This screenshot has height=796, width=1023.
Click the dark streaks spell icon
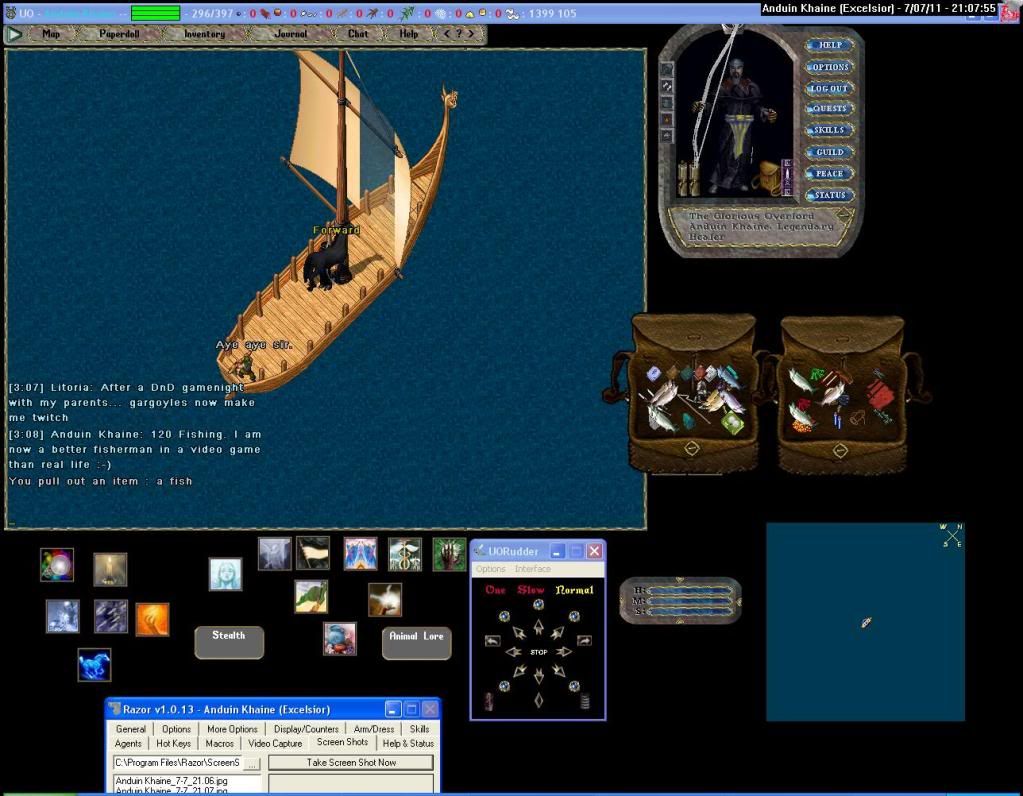coord(110,617)
